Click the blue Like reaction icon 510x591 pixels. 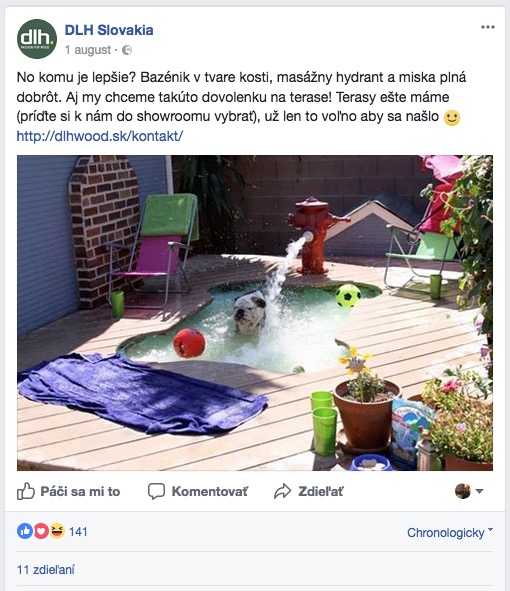(x=25, y=531)
